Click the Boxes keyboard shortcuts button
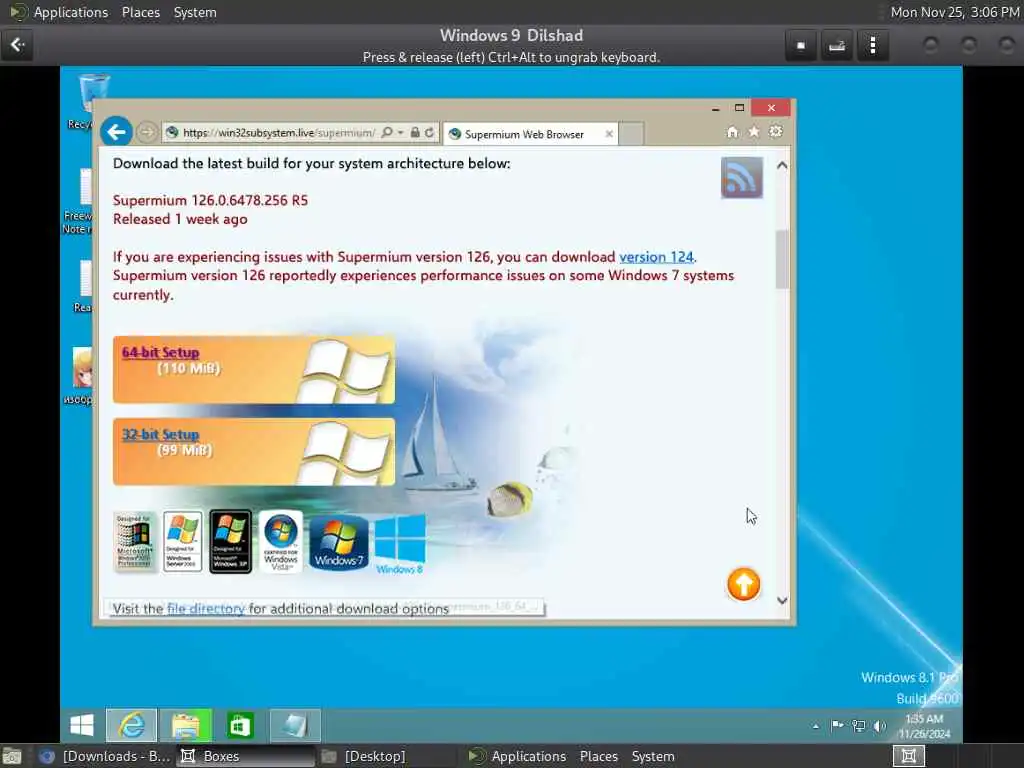 pos(837,46)
